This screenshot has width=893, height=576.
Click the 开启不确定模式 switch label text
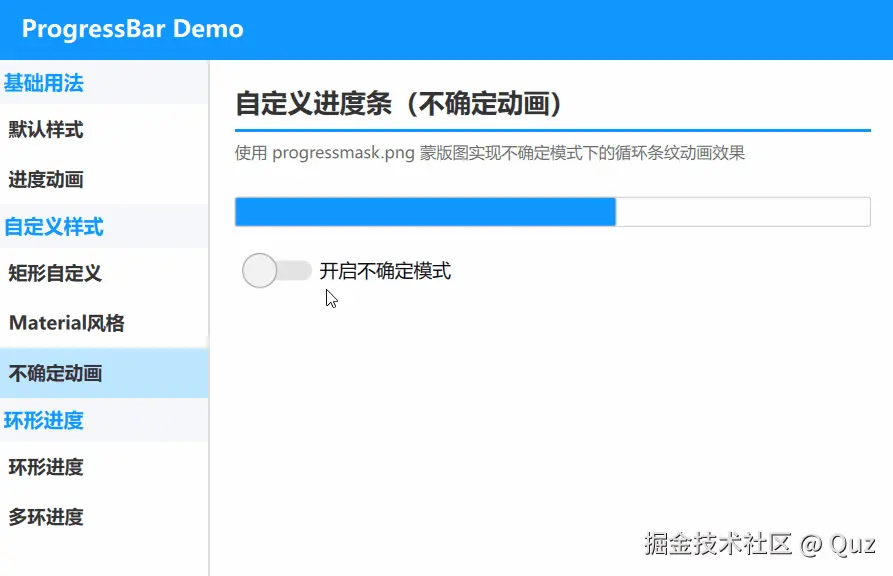pyautogui.click(x=385, y=271)
